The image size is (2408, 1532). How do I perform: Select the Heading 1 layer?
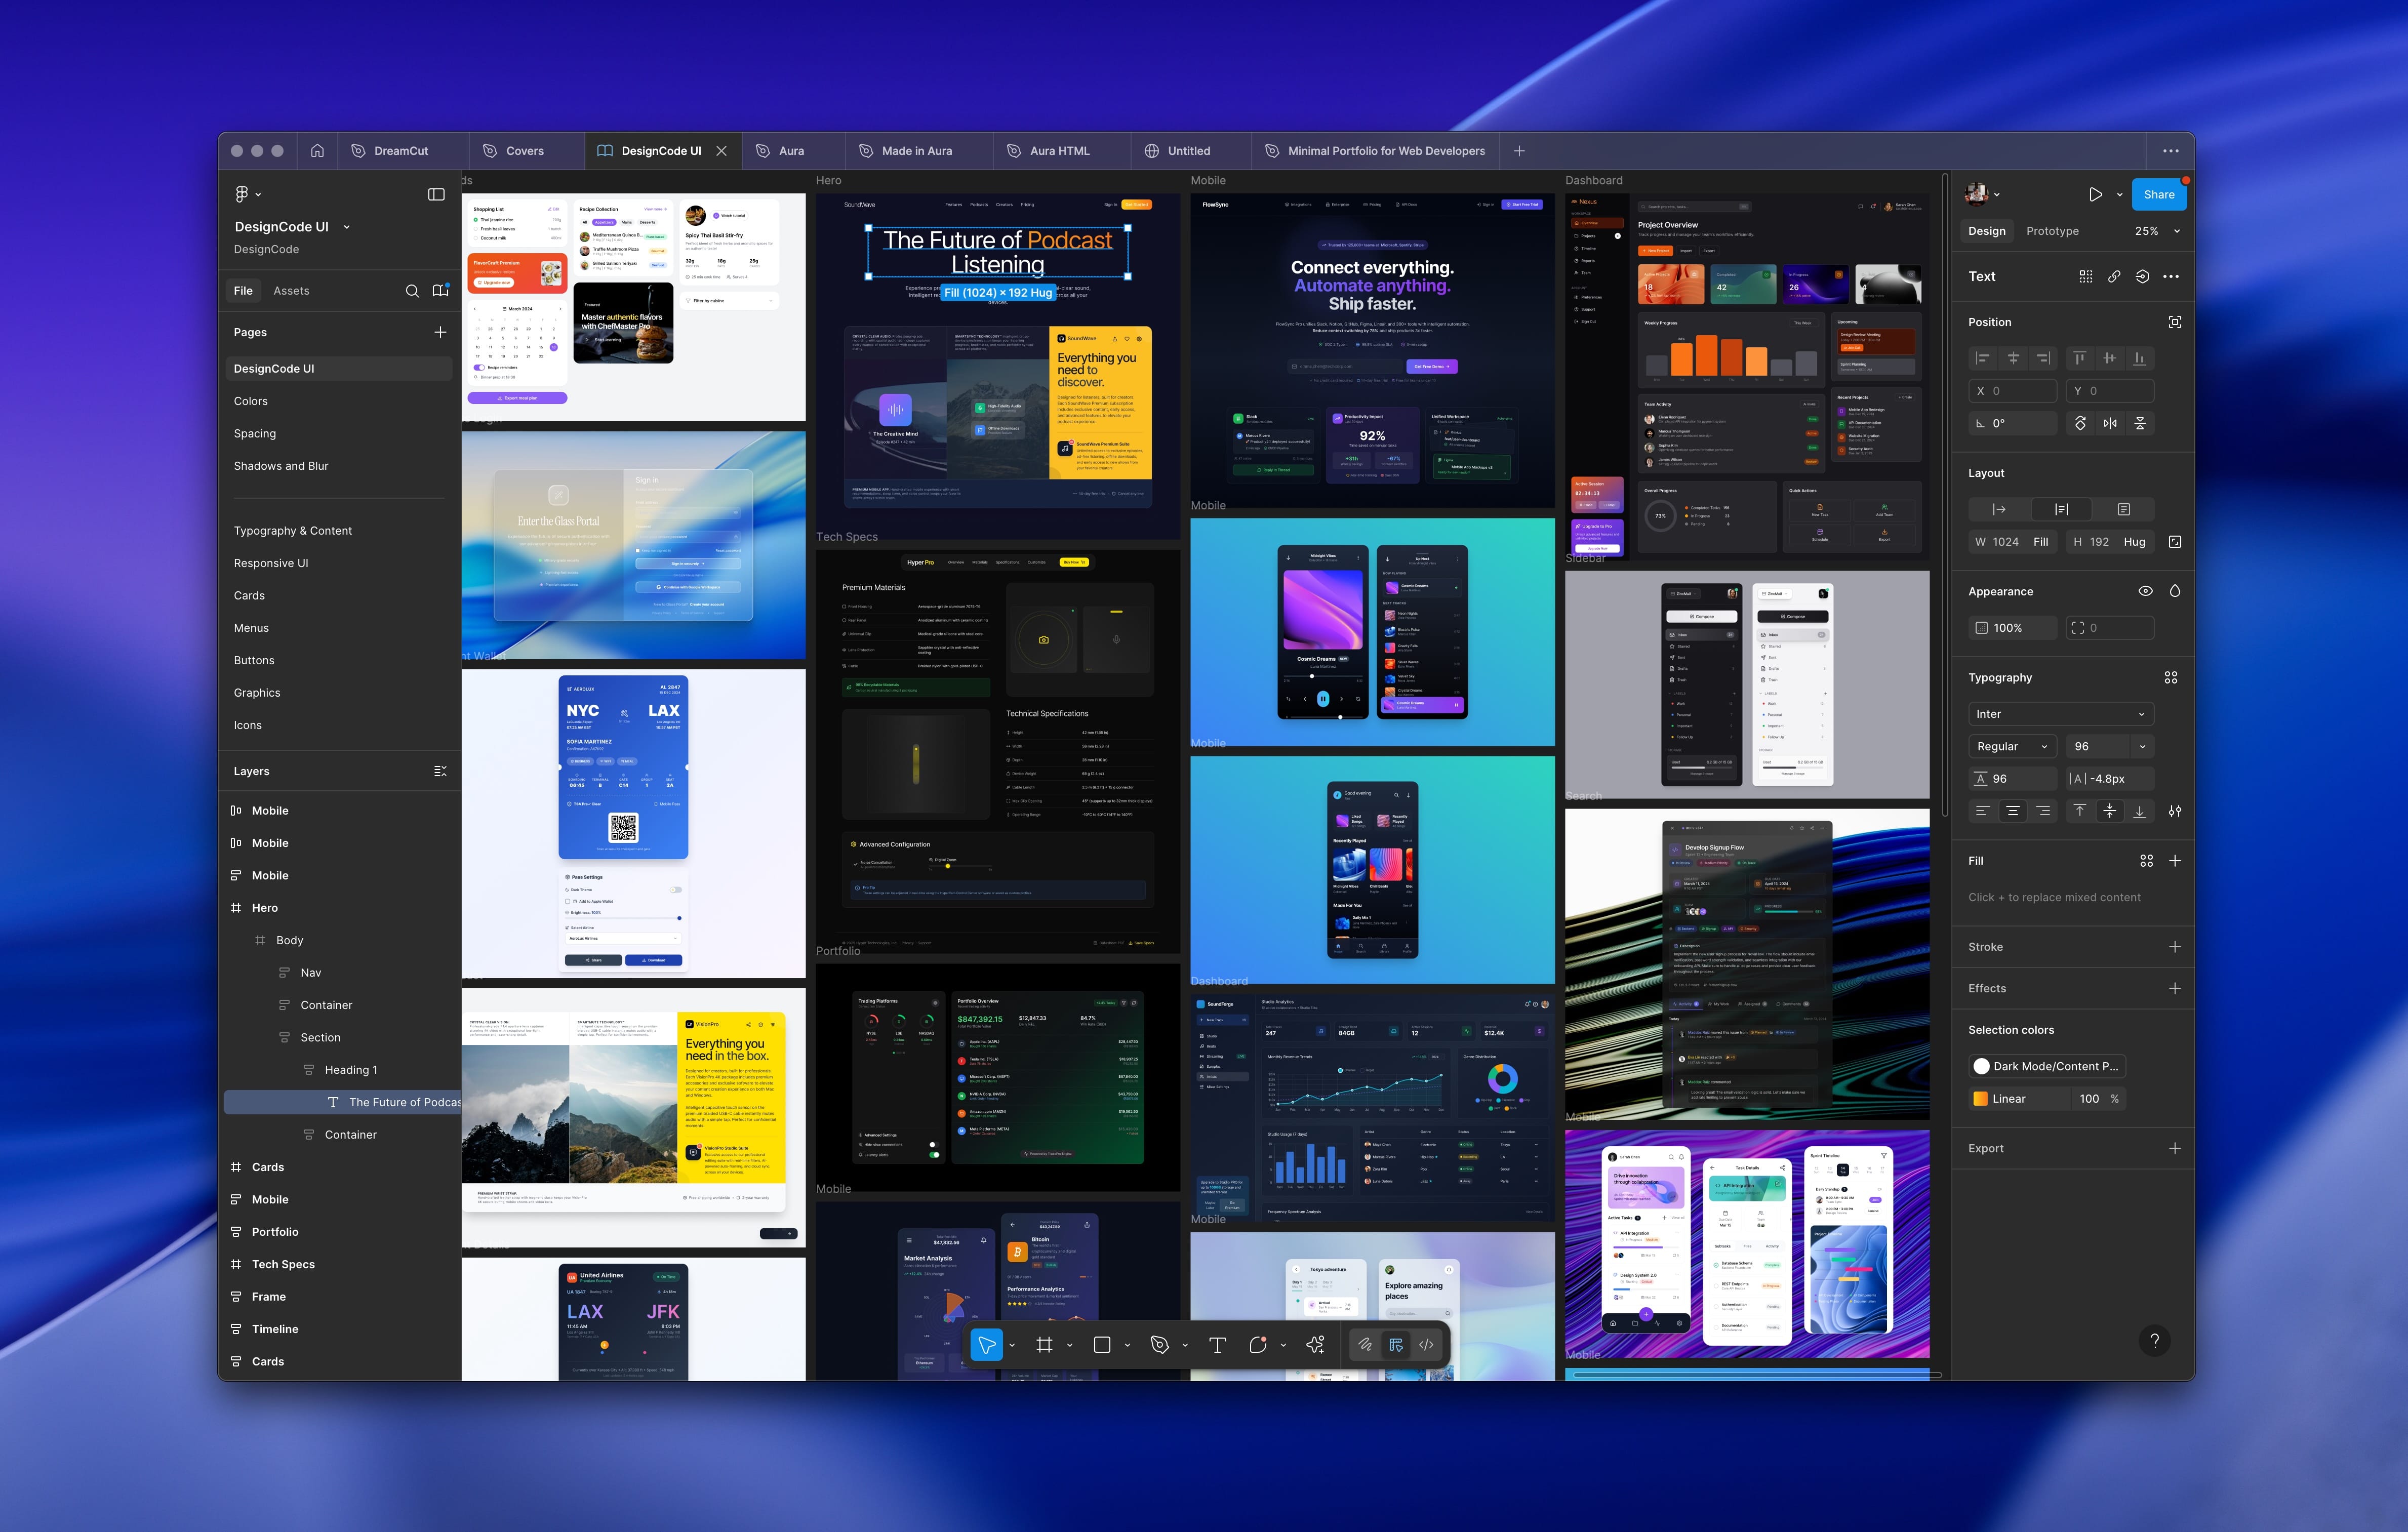351,1070
